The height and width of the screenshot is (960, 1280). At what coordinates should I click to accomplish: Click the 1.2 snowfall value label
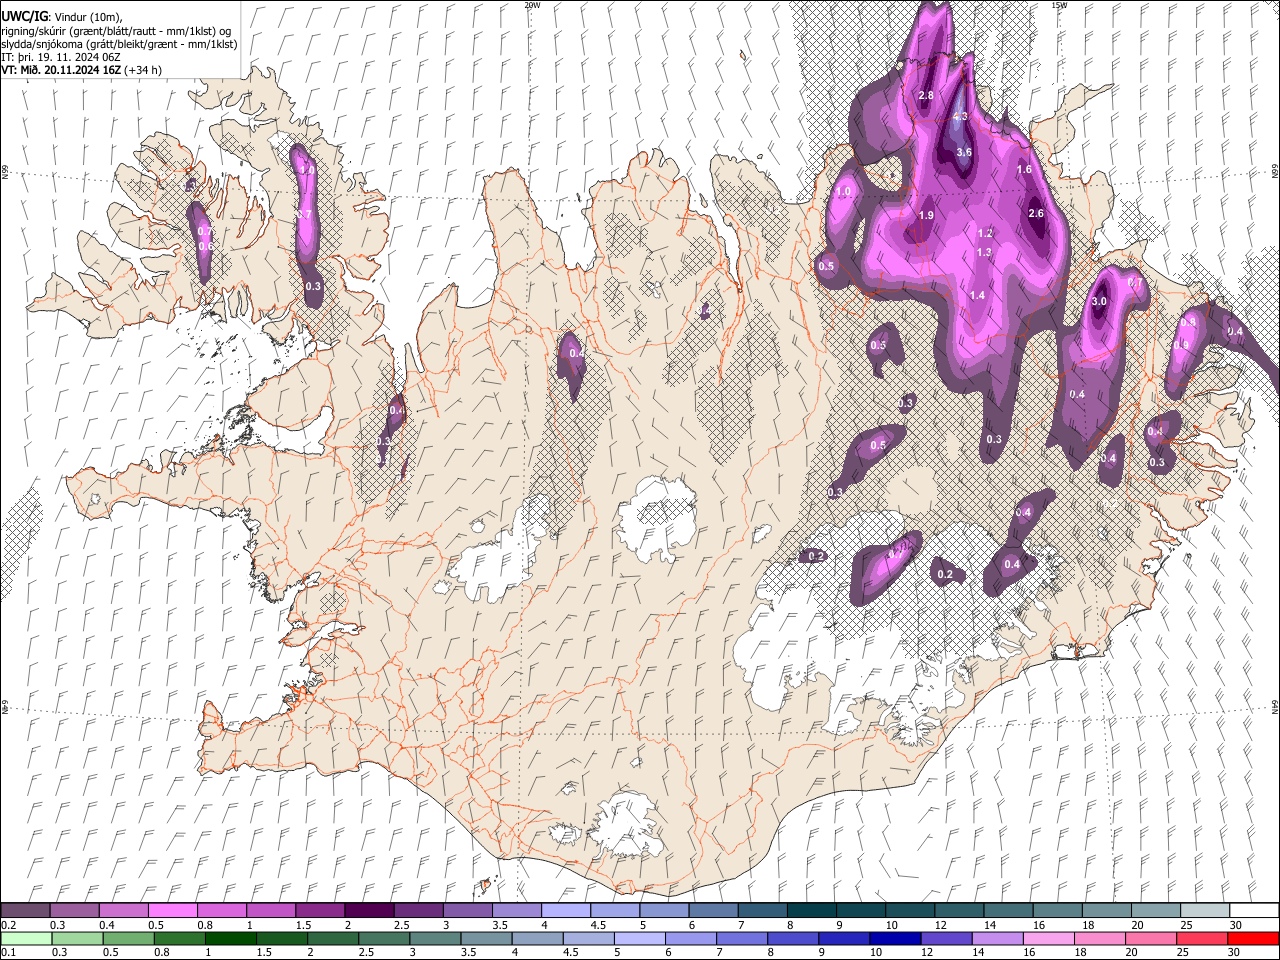tap(985, 233)
